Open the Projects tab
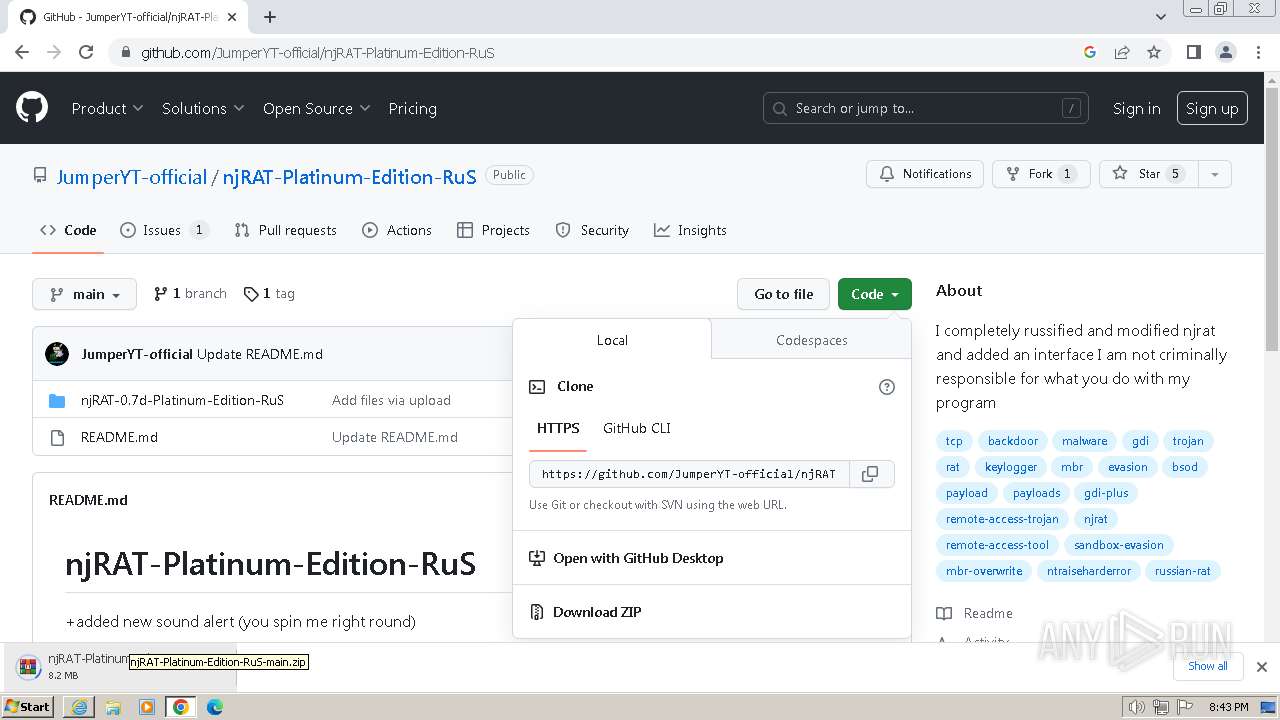The height and width of the screenshot is (720, 1280). pos(493,230)
